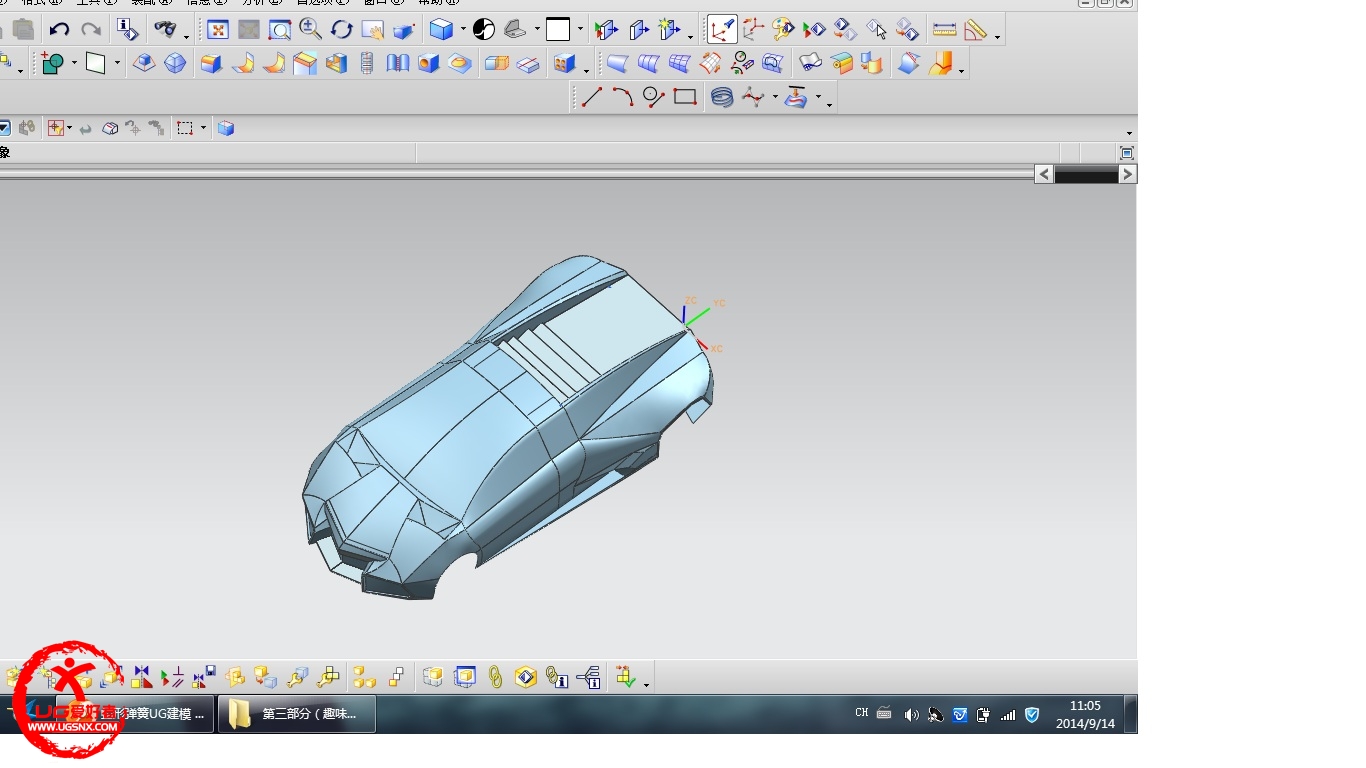Toggle perspective view cube icon

tap(404, 29)
